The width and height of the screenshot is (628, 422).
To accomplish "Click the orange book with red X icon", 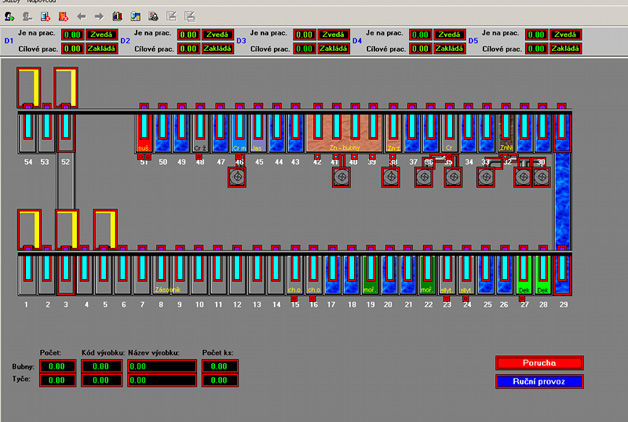I will [x=63, y=16].
